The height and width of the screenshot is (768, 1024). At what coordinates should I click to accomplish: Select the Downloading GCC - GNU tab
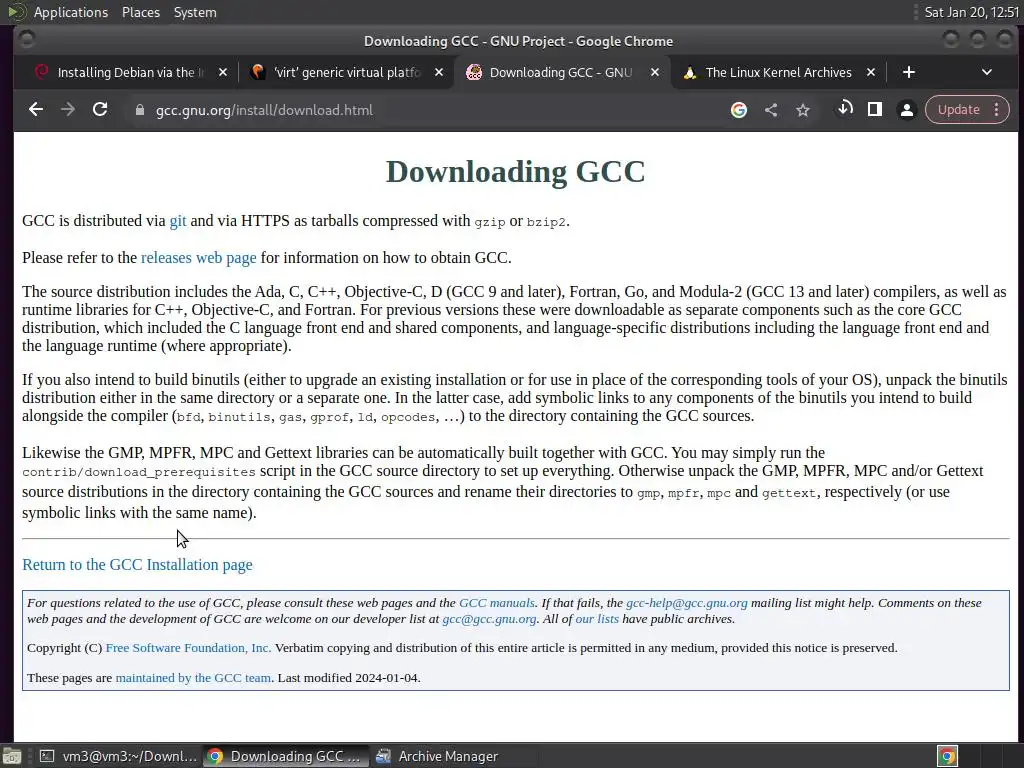[562, 72]
